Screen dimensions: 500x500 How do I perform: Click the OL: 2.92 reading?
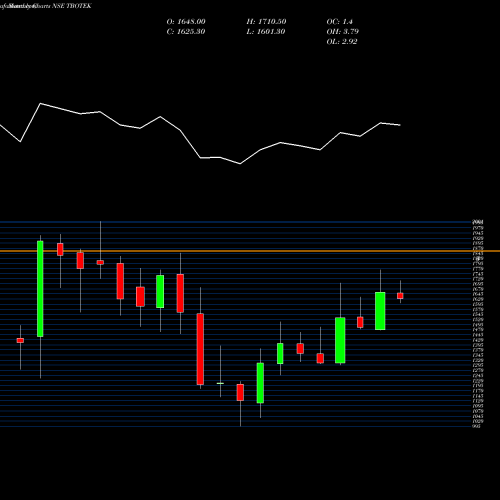342,41
